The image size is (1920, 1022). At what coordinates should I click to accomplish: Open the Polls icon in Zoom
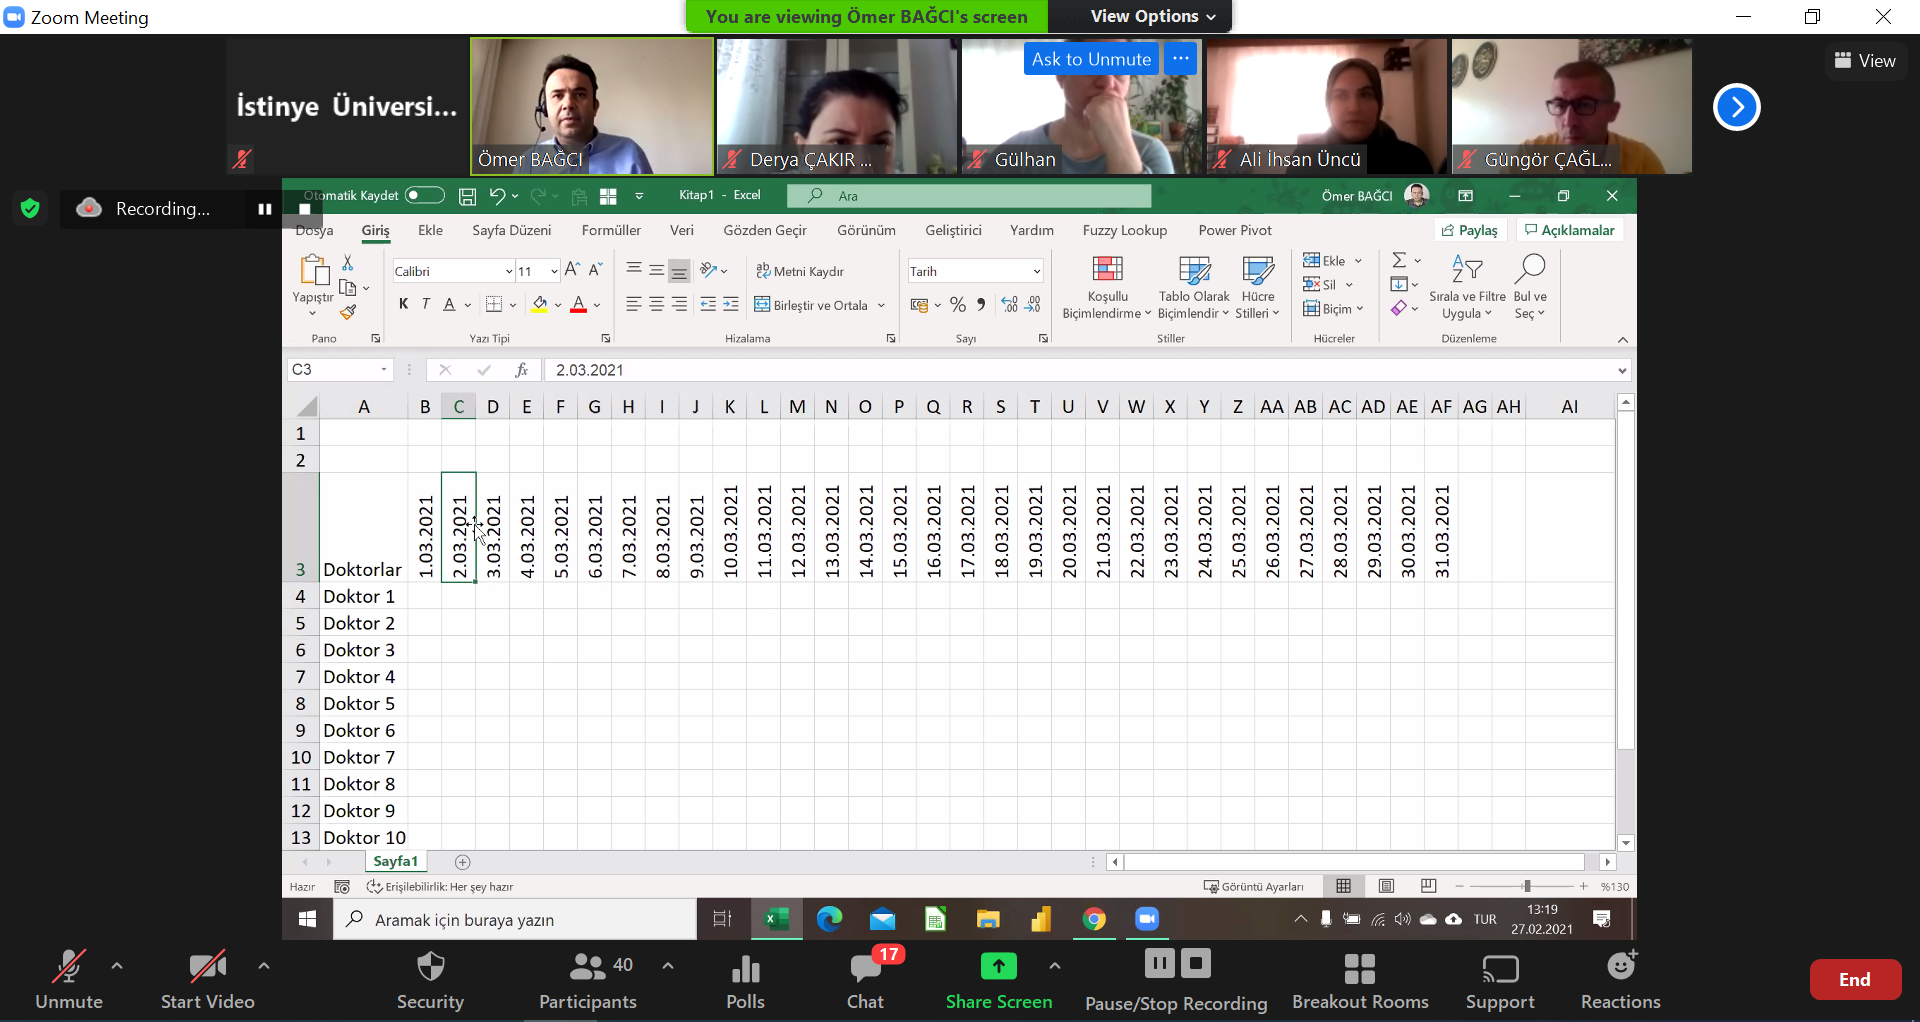745,968
